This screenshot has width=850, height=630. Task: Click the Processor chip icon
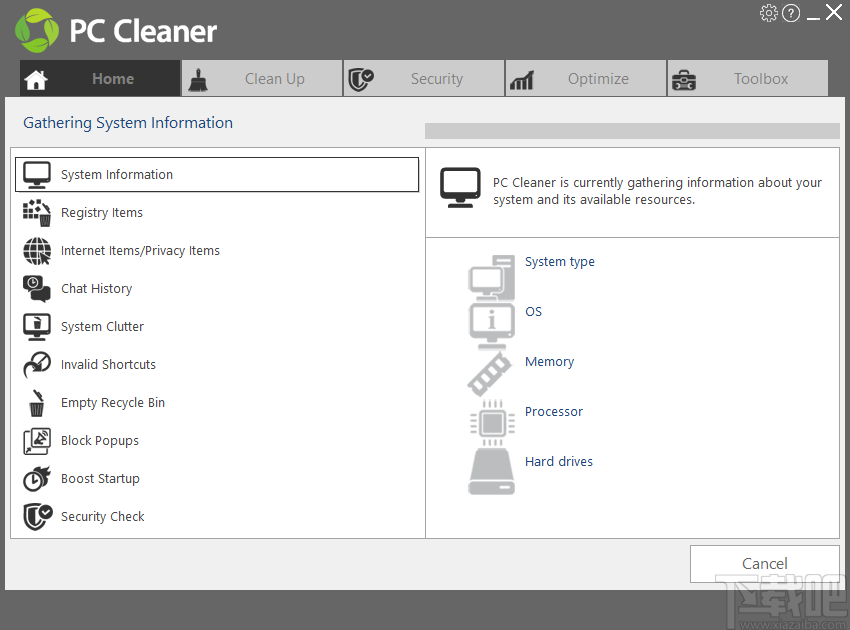492,423
